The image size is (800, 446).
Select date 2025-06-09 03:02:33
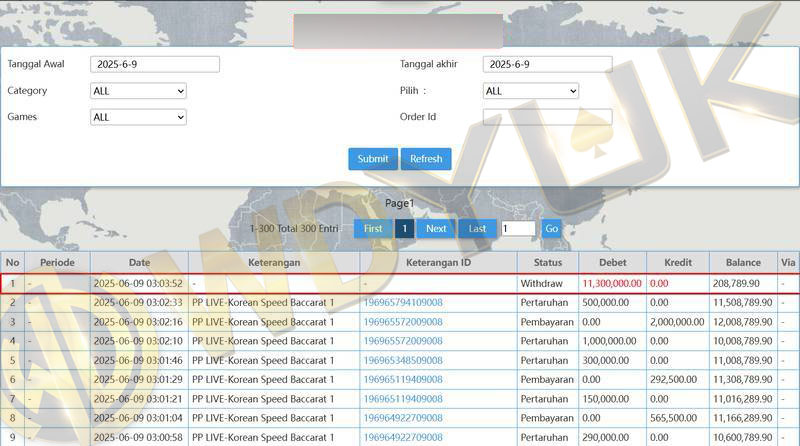click(x=138, y=303)
